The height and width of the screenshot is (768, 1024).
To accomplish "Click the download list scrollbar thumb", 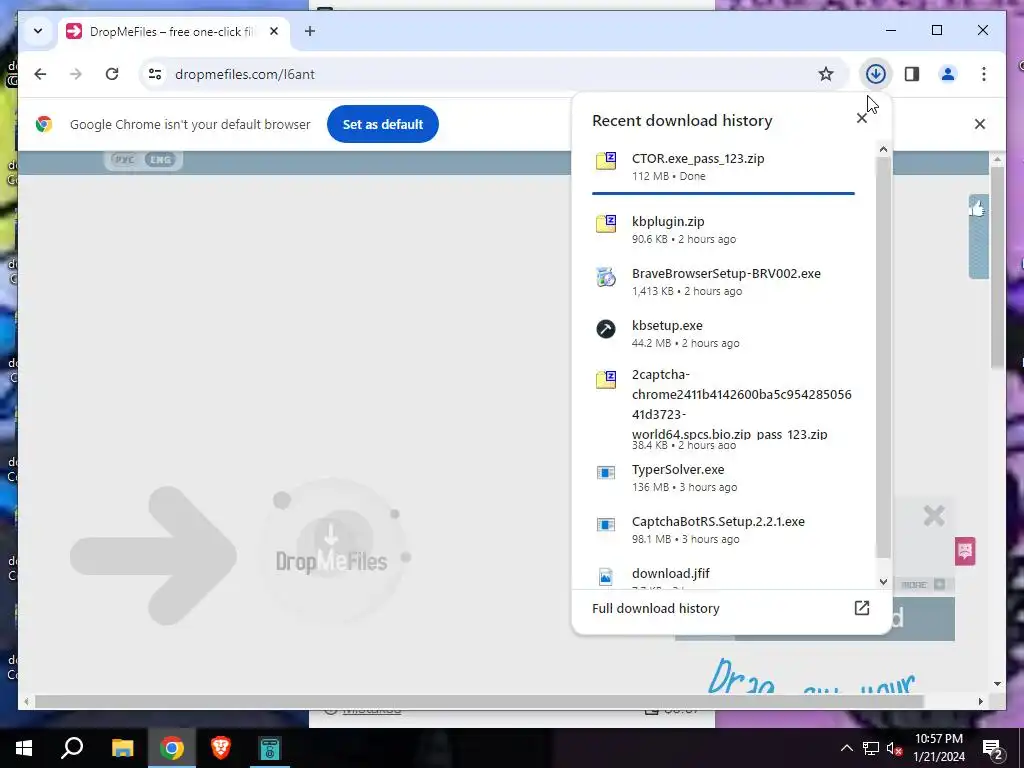I will [x=883, y=357].
